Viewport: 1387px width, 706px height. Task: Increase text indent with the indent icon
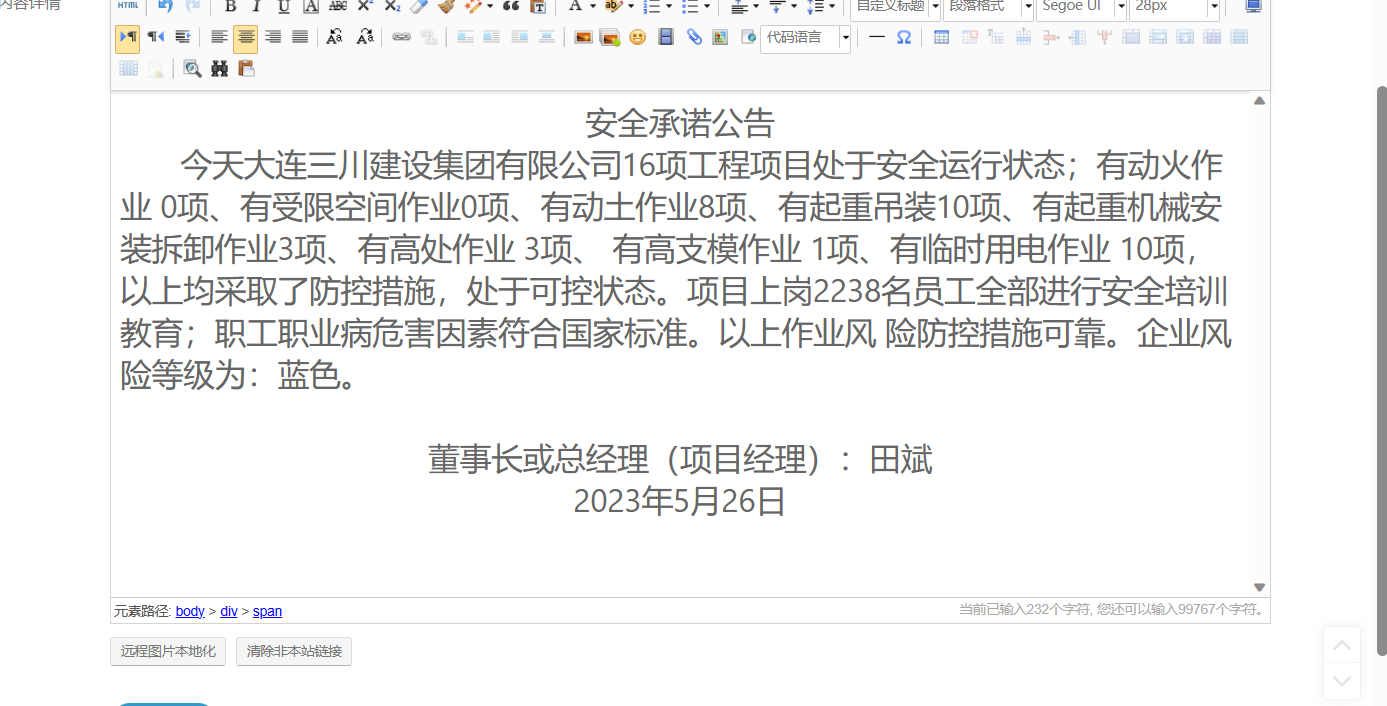183,38
